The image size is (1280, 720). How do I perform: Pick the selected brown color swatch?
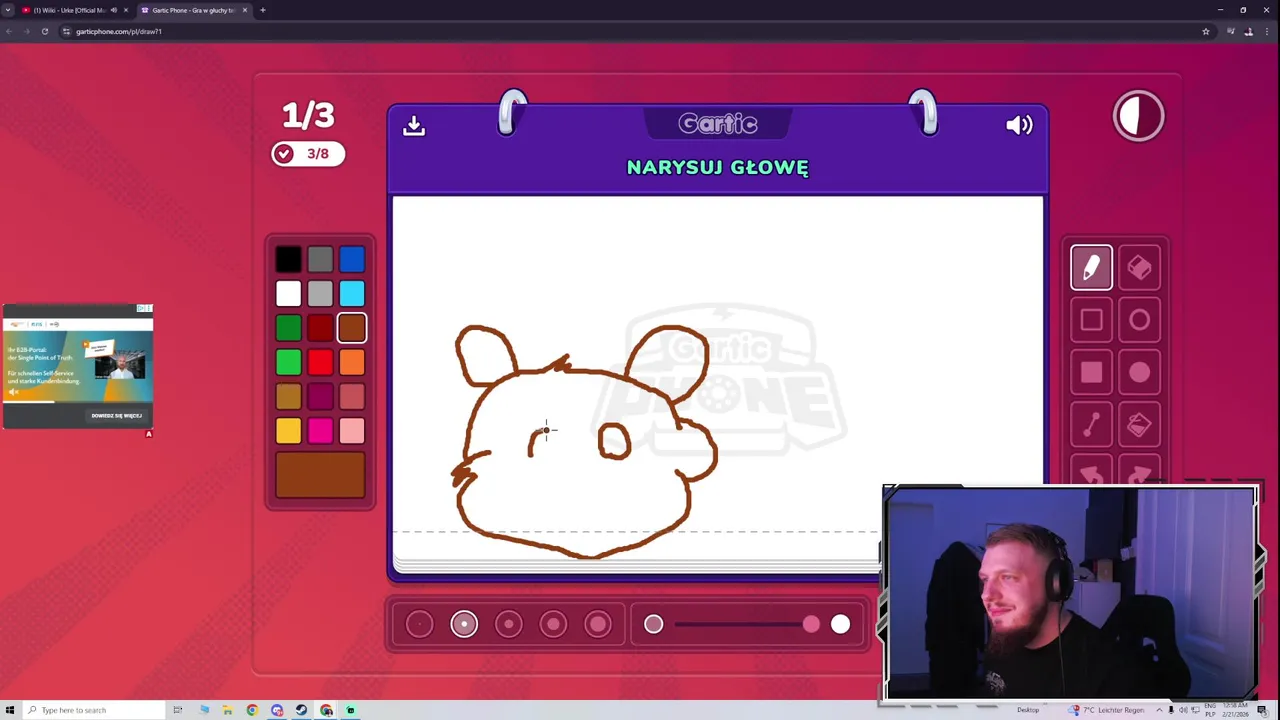coord(352,328)
